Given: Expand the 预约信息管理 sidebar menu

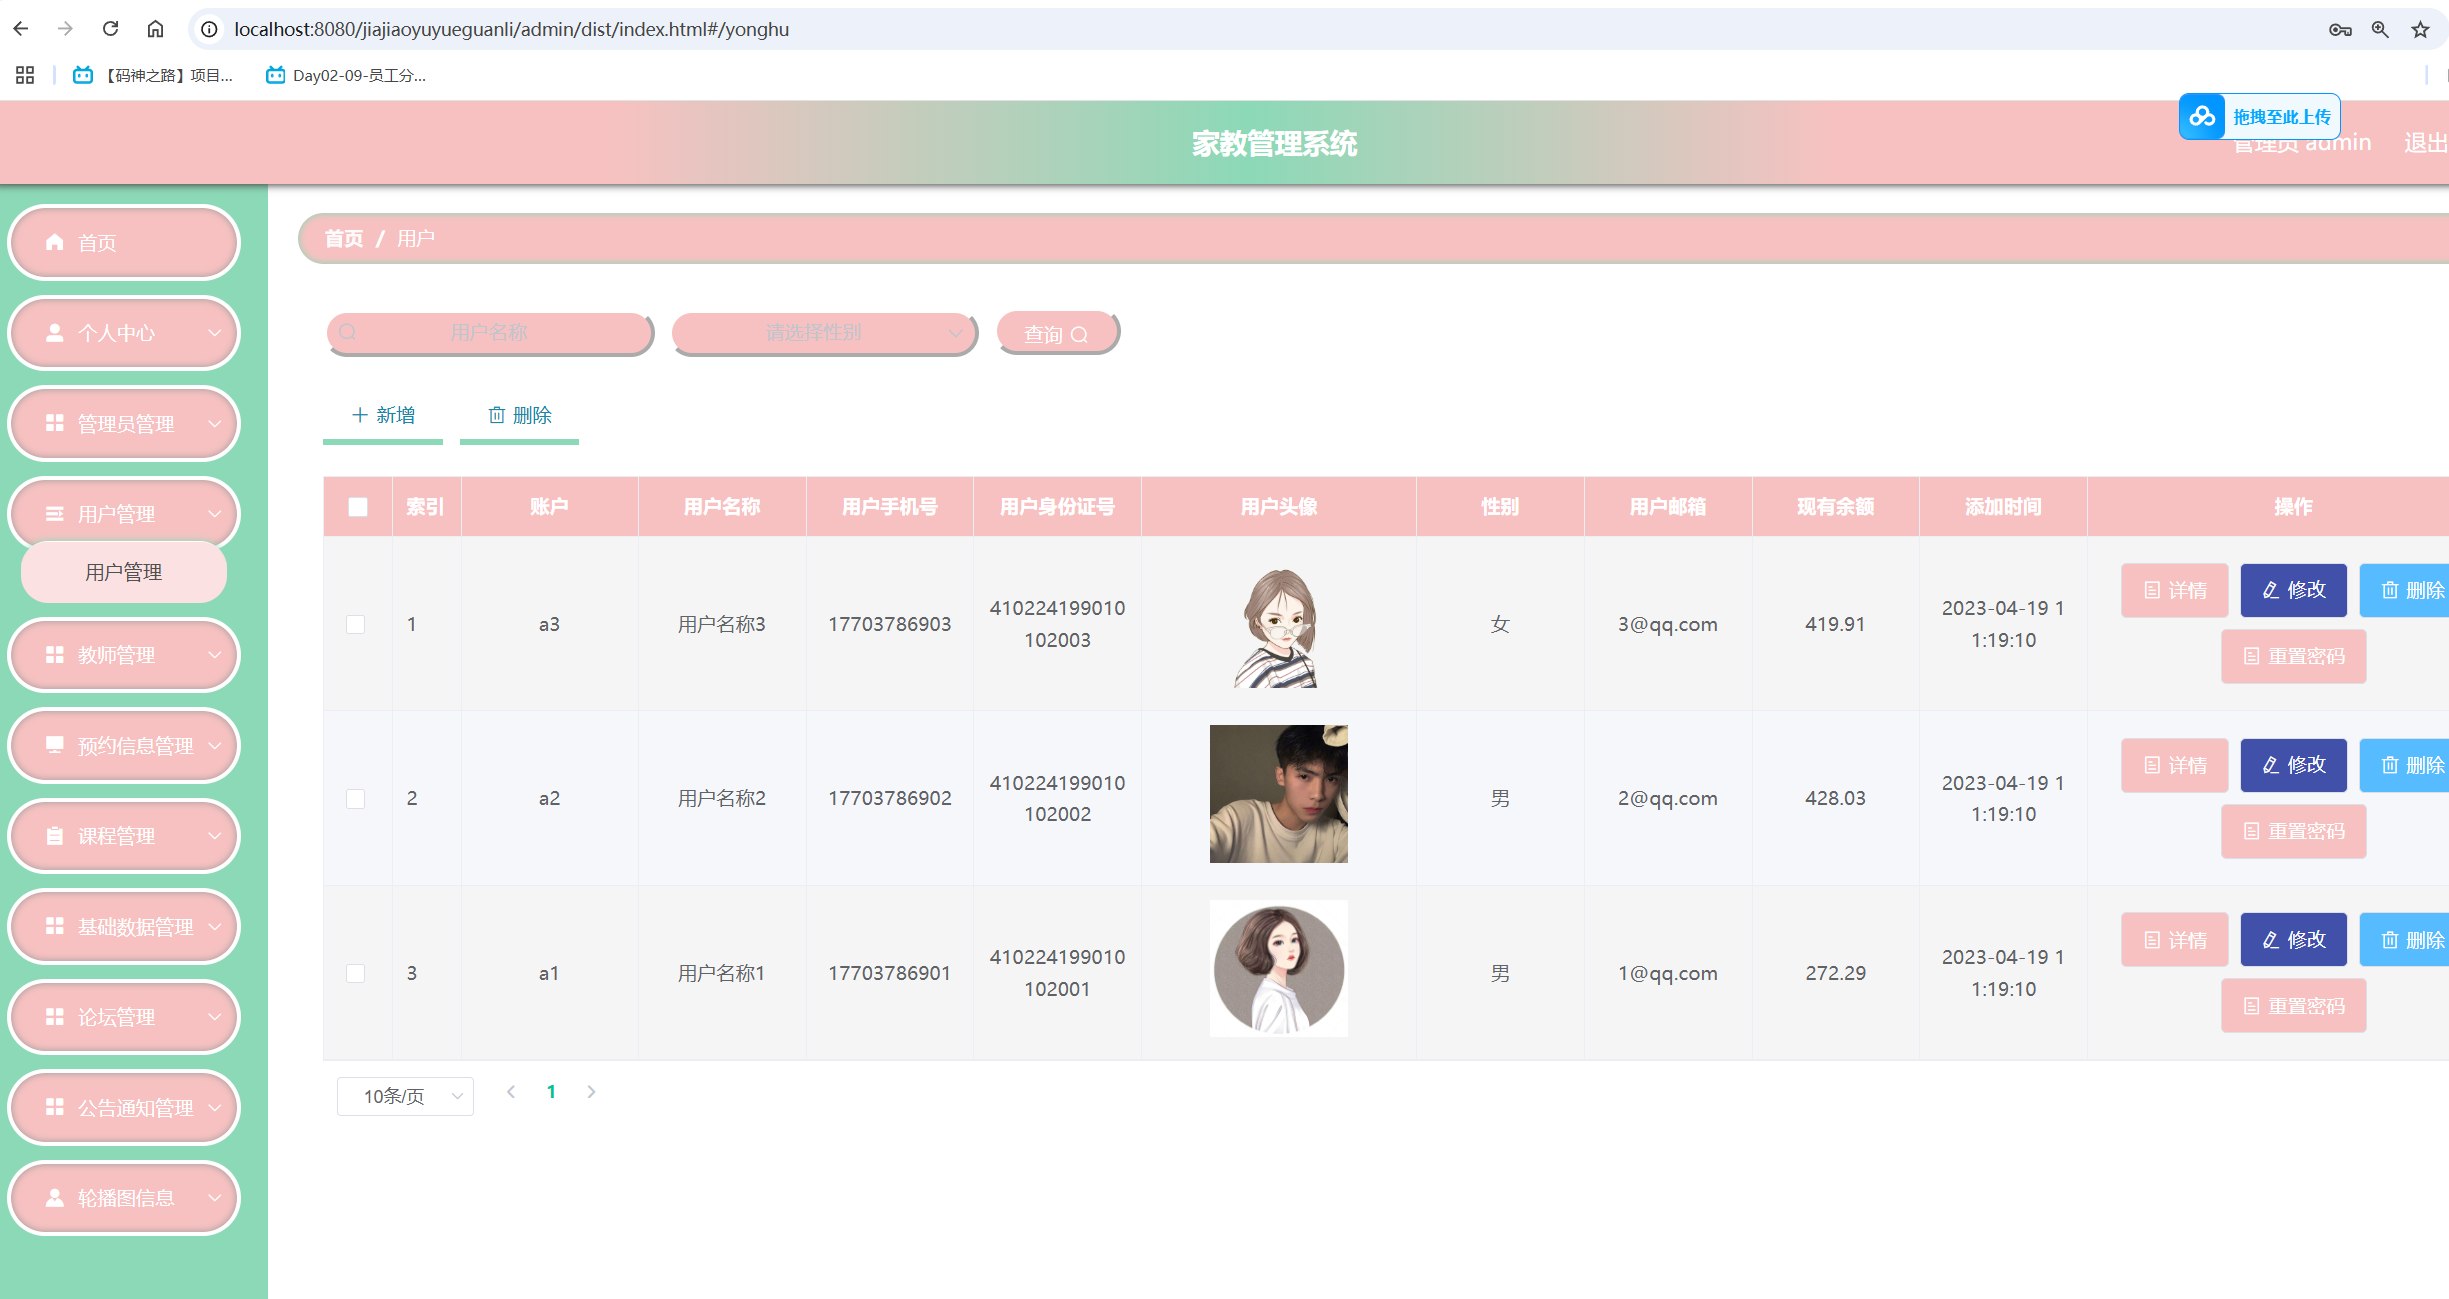Looking at the screenshot, I should (124, 746).
